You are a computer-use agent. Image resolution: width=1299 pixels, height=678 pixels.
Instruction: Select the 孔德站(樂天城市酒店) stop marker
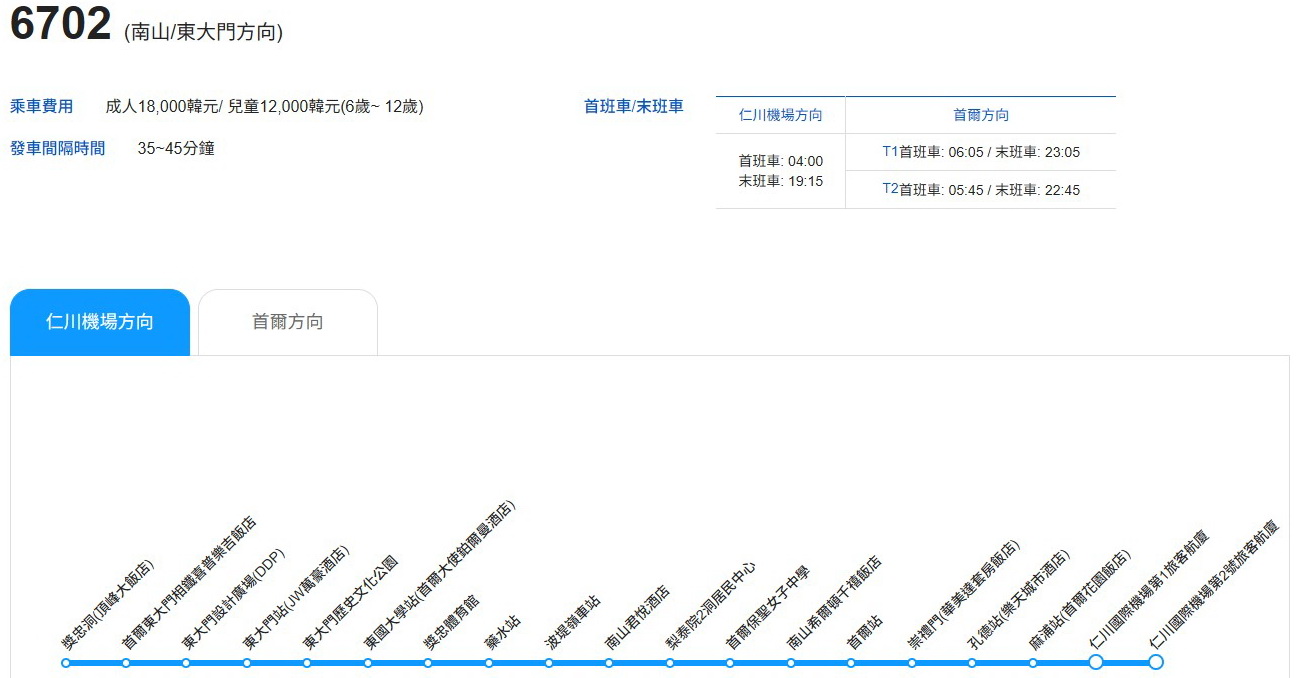pyautogui.click(x=972, y=662)
